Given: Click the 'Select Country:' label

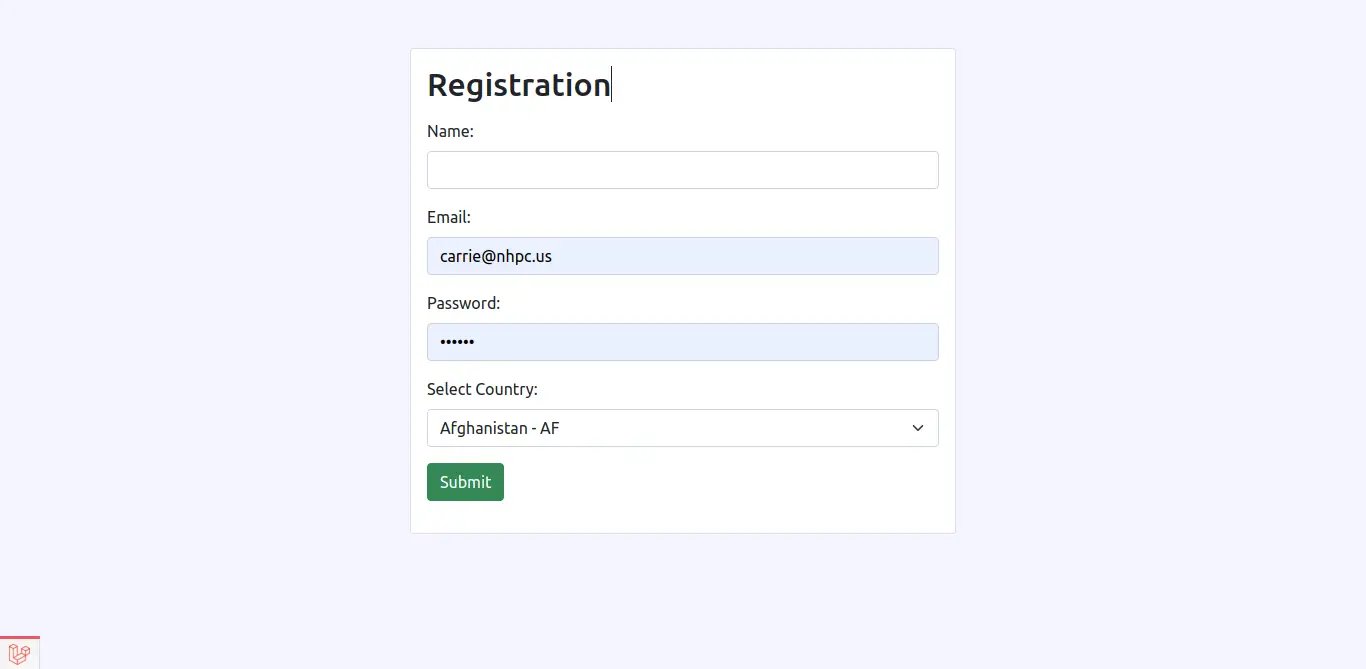Looking at the screenshot, I should [x=482, y=389].
